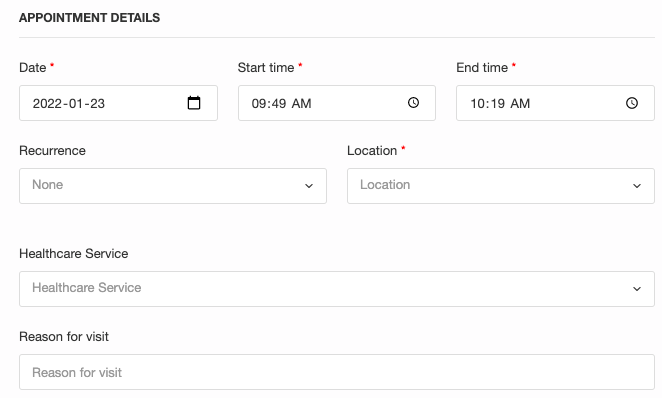This screenshot has height=398, width=662.
Task: Click the Healthcare Service field label
Action: click(x=73, y=253)
